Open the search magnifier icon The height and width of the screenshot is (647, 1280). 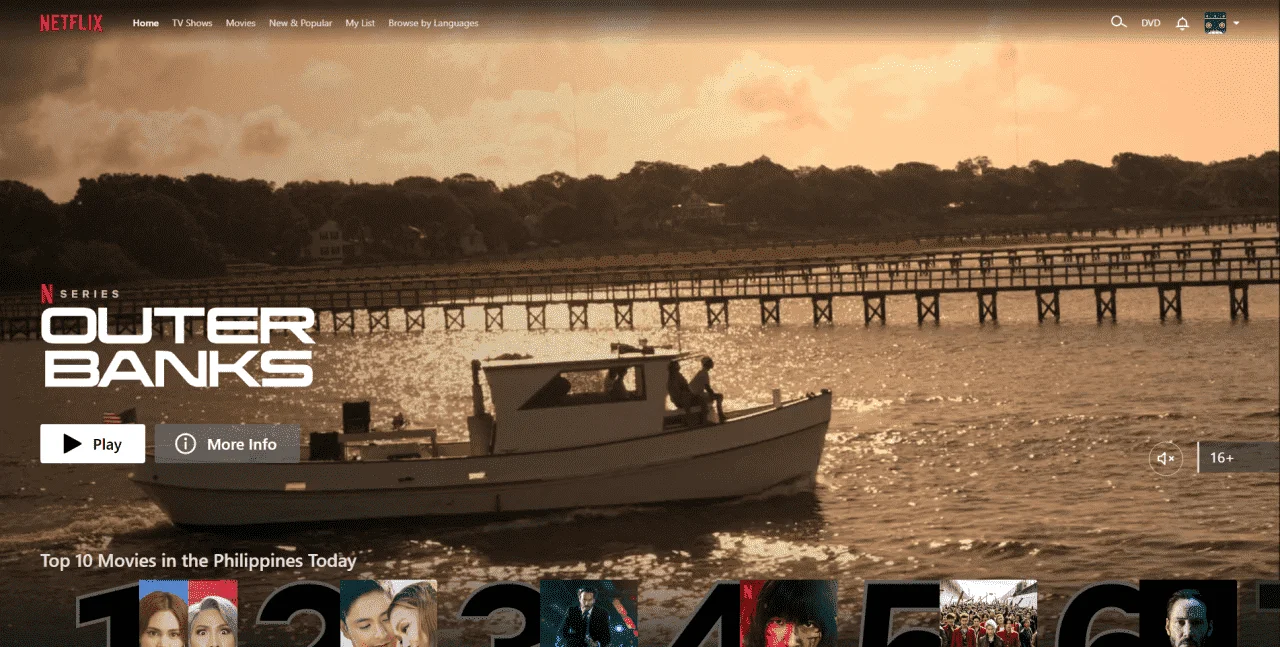[1118, 22]
